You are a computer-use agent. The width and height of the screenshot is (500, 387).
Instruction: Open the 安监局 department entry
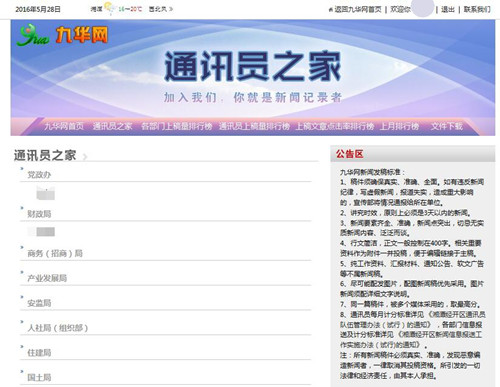tap(39, 303)
